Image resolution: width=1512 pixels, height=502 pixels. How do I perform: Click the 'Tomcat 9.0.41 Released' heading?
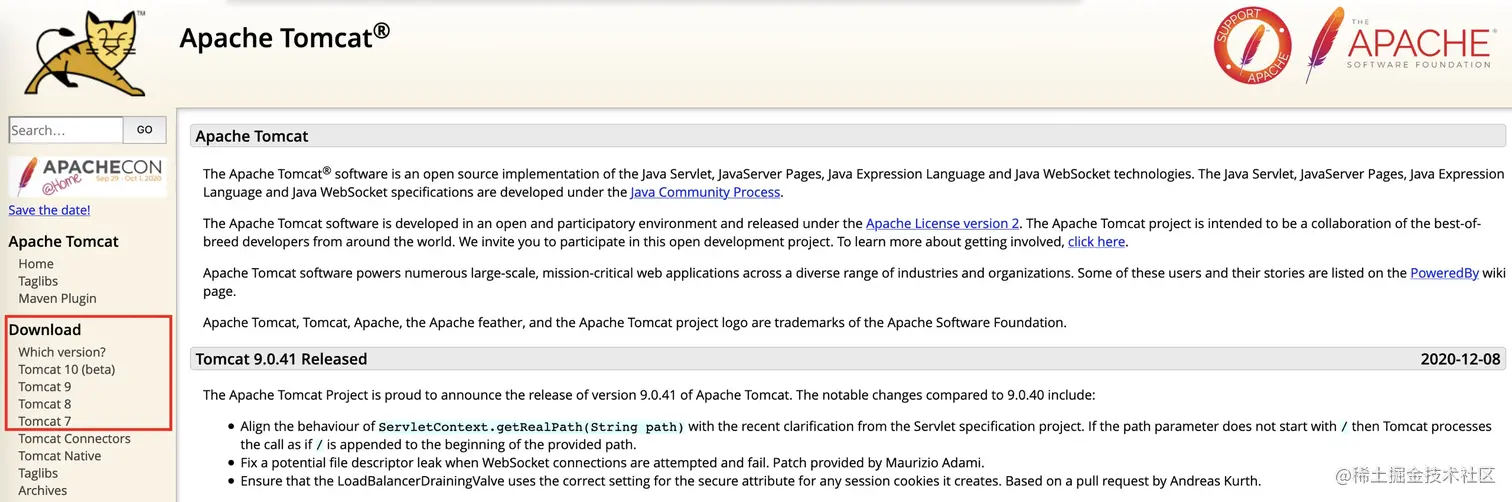(281, 359)
